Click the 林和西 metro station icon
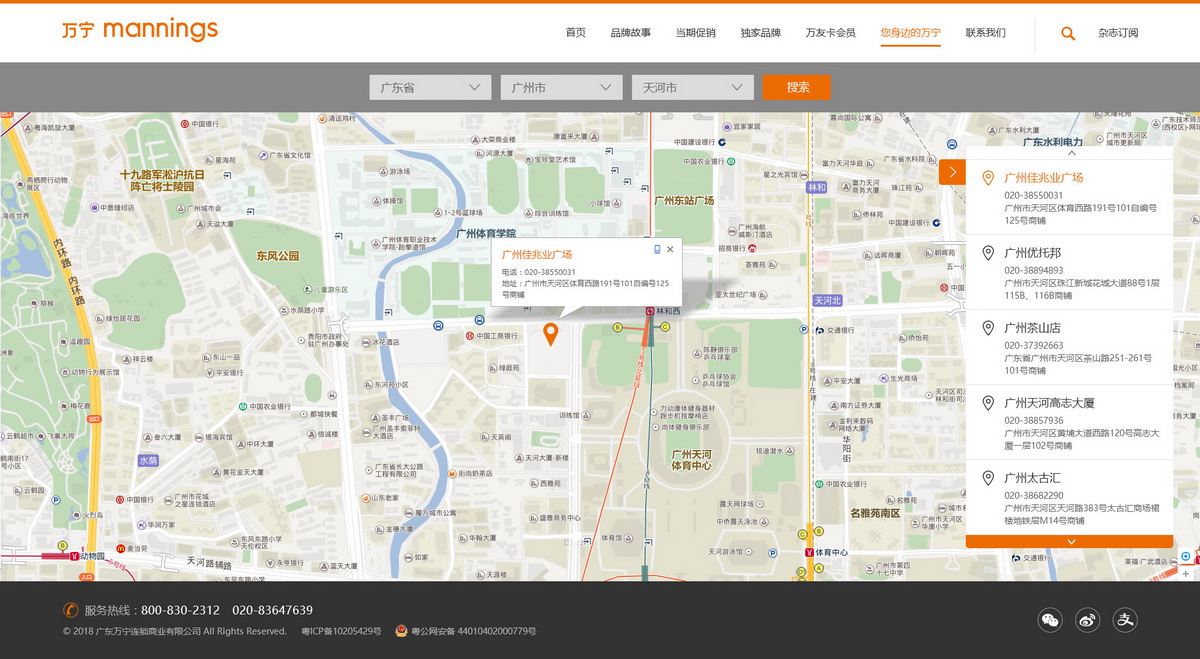This screenshot has height=659, width=1200. pos(649,311)
